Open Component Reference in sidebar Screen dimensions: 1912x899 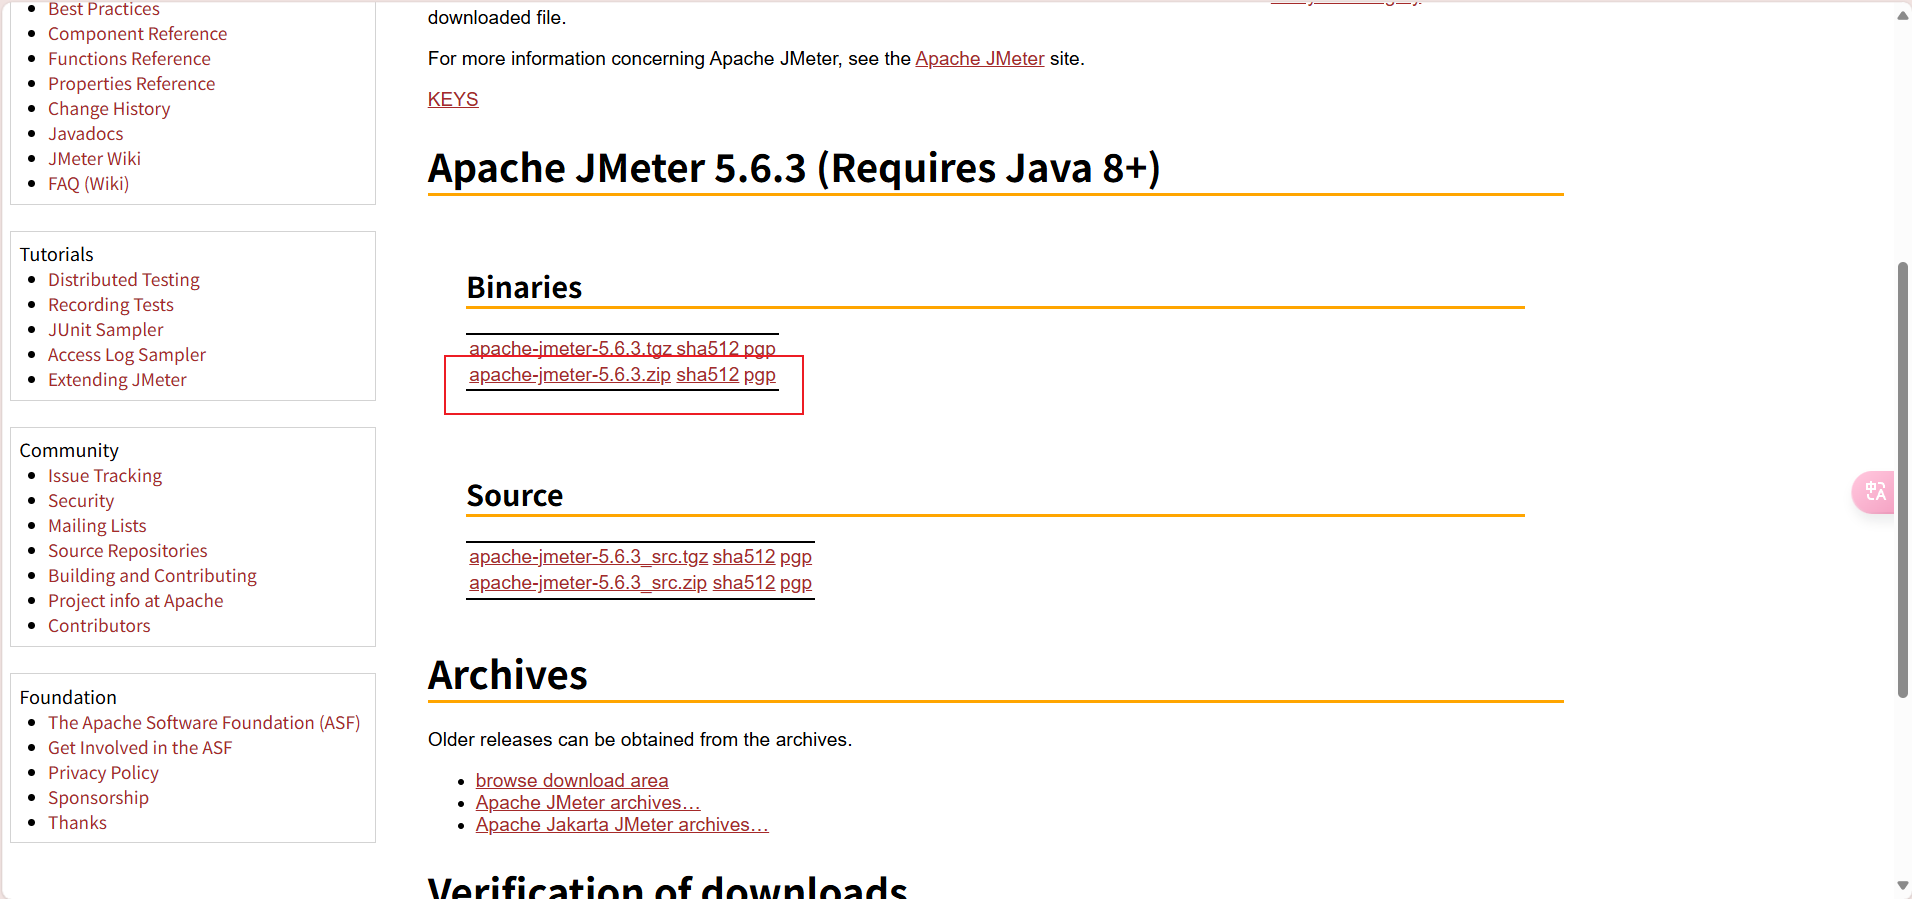137,34
